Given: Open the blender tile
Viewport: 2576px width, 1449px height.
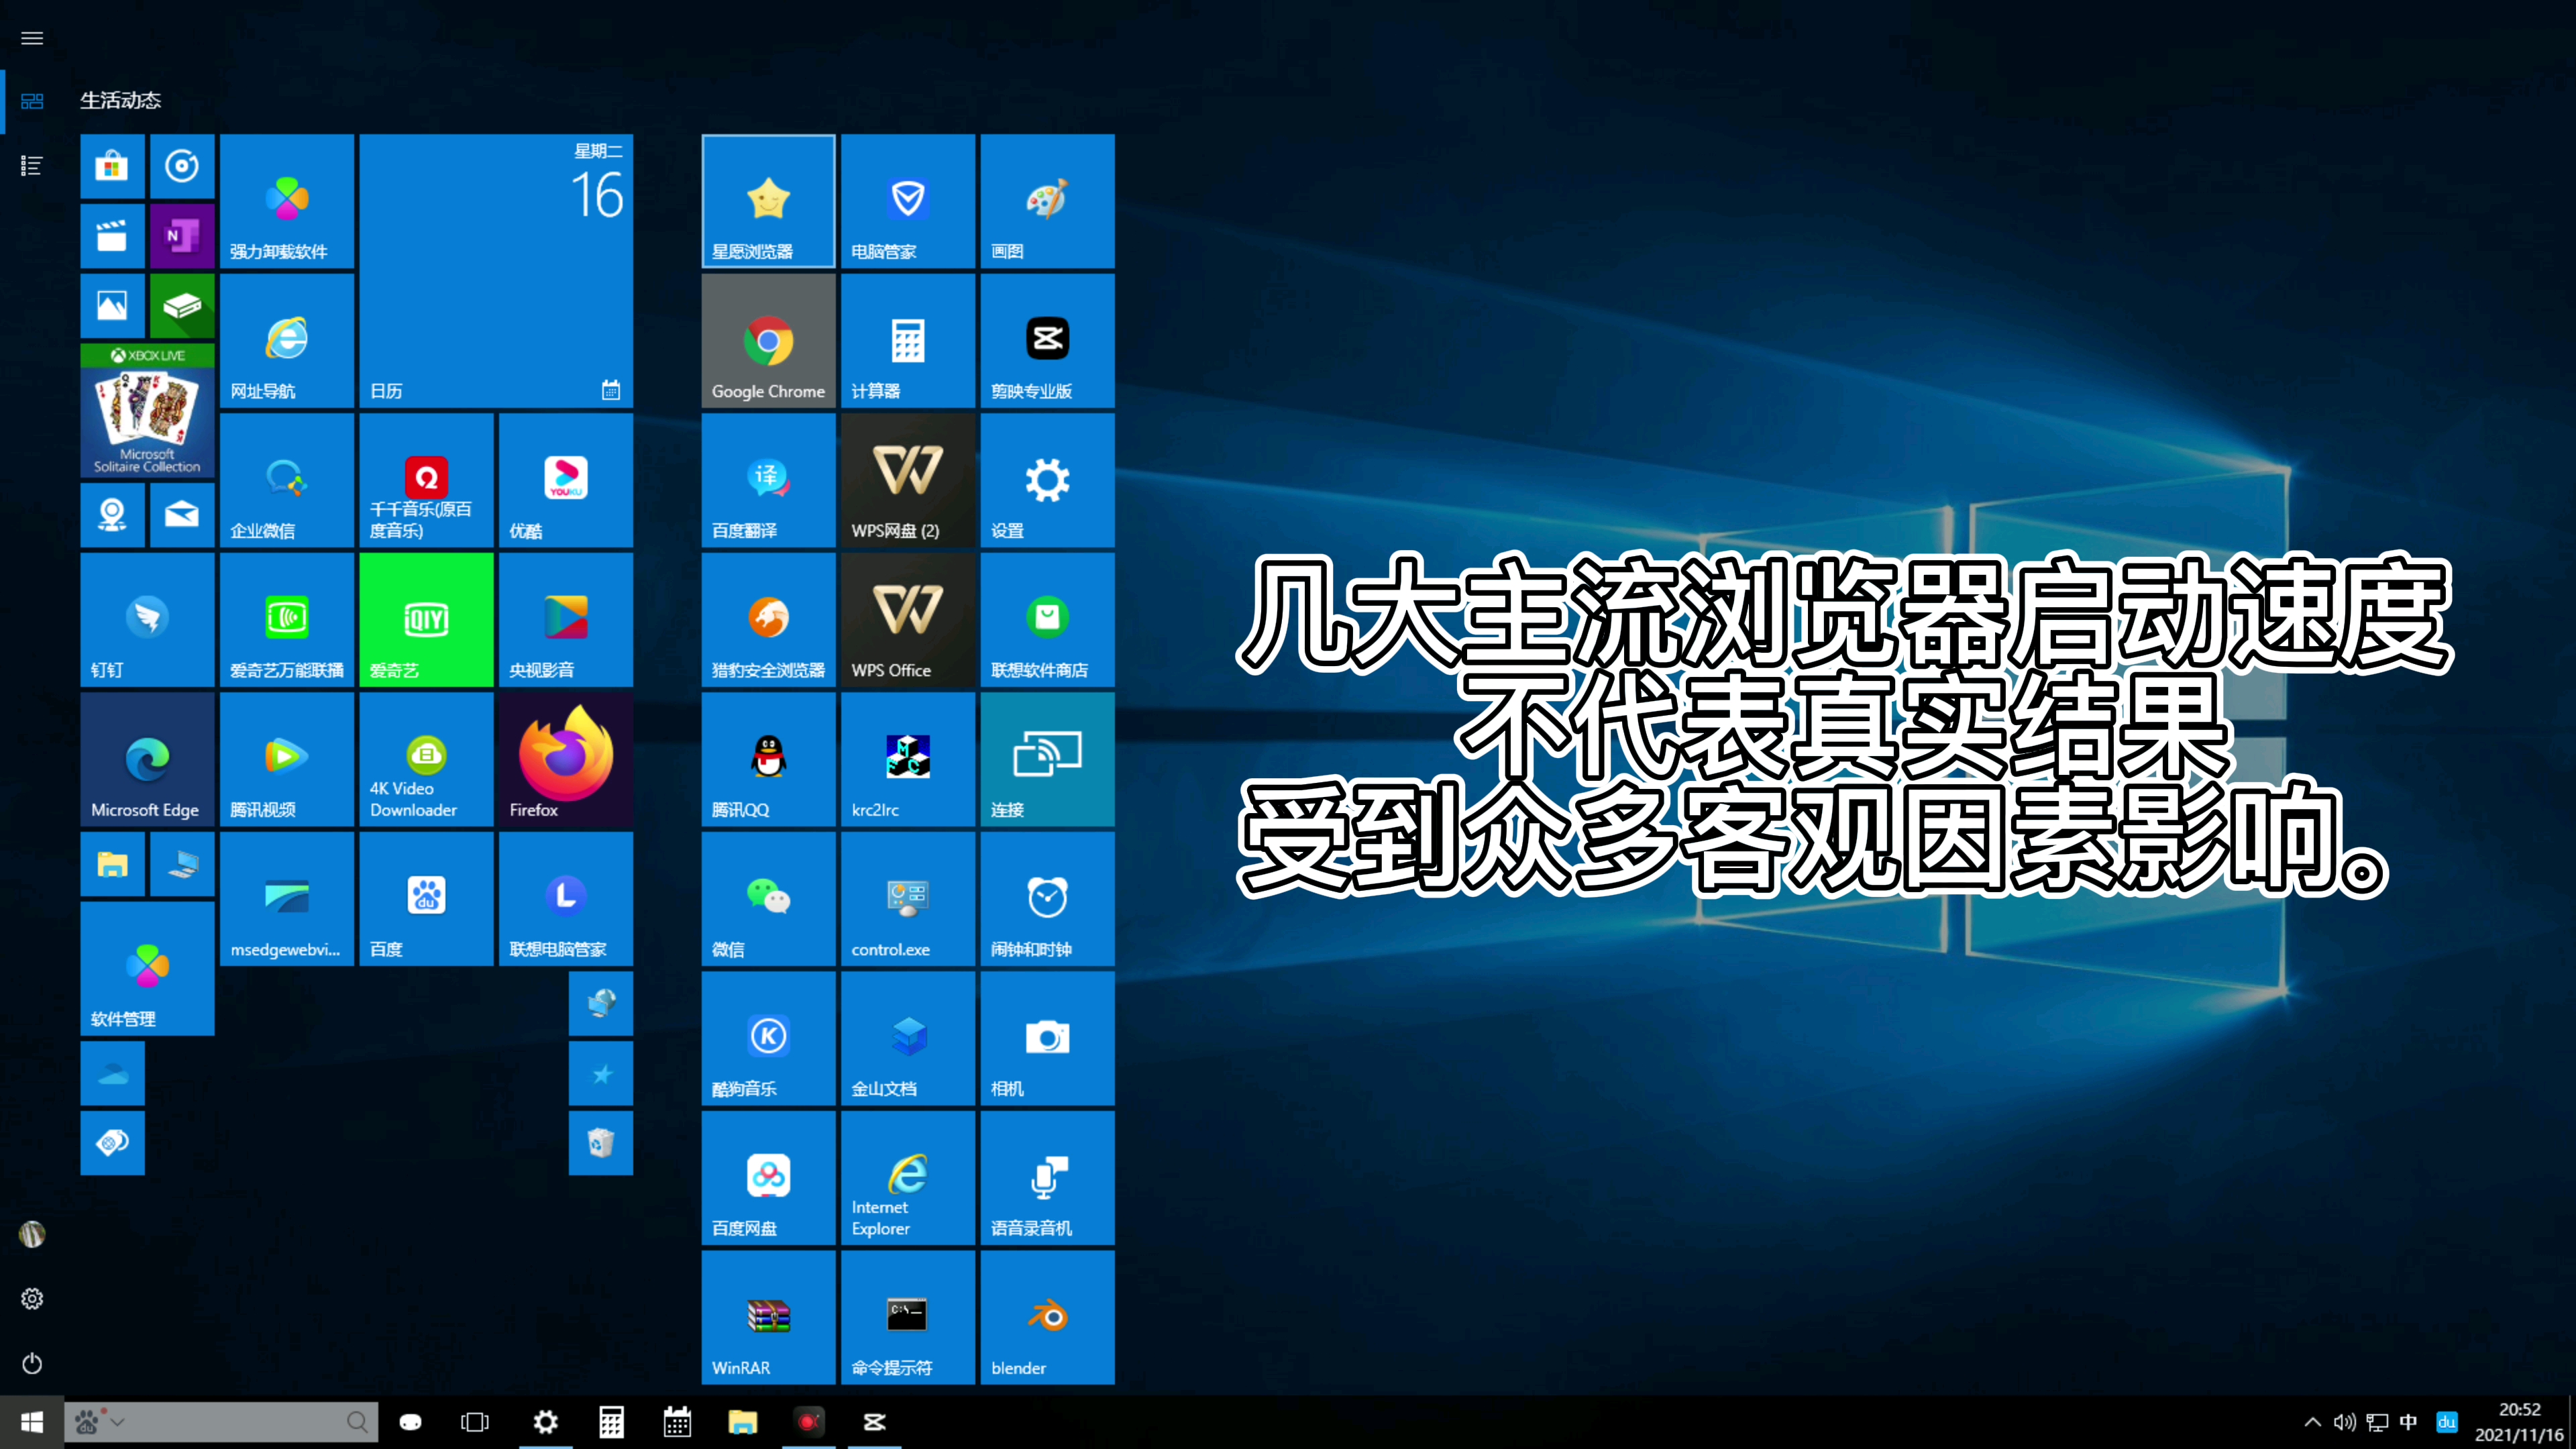Looking at the screenshot, I should click(x=1047, y=1317).
